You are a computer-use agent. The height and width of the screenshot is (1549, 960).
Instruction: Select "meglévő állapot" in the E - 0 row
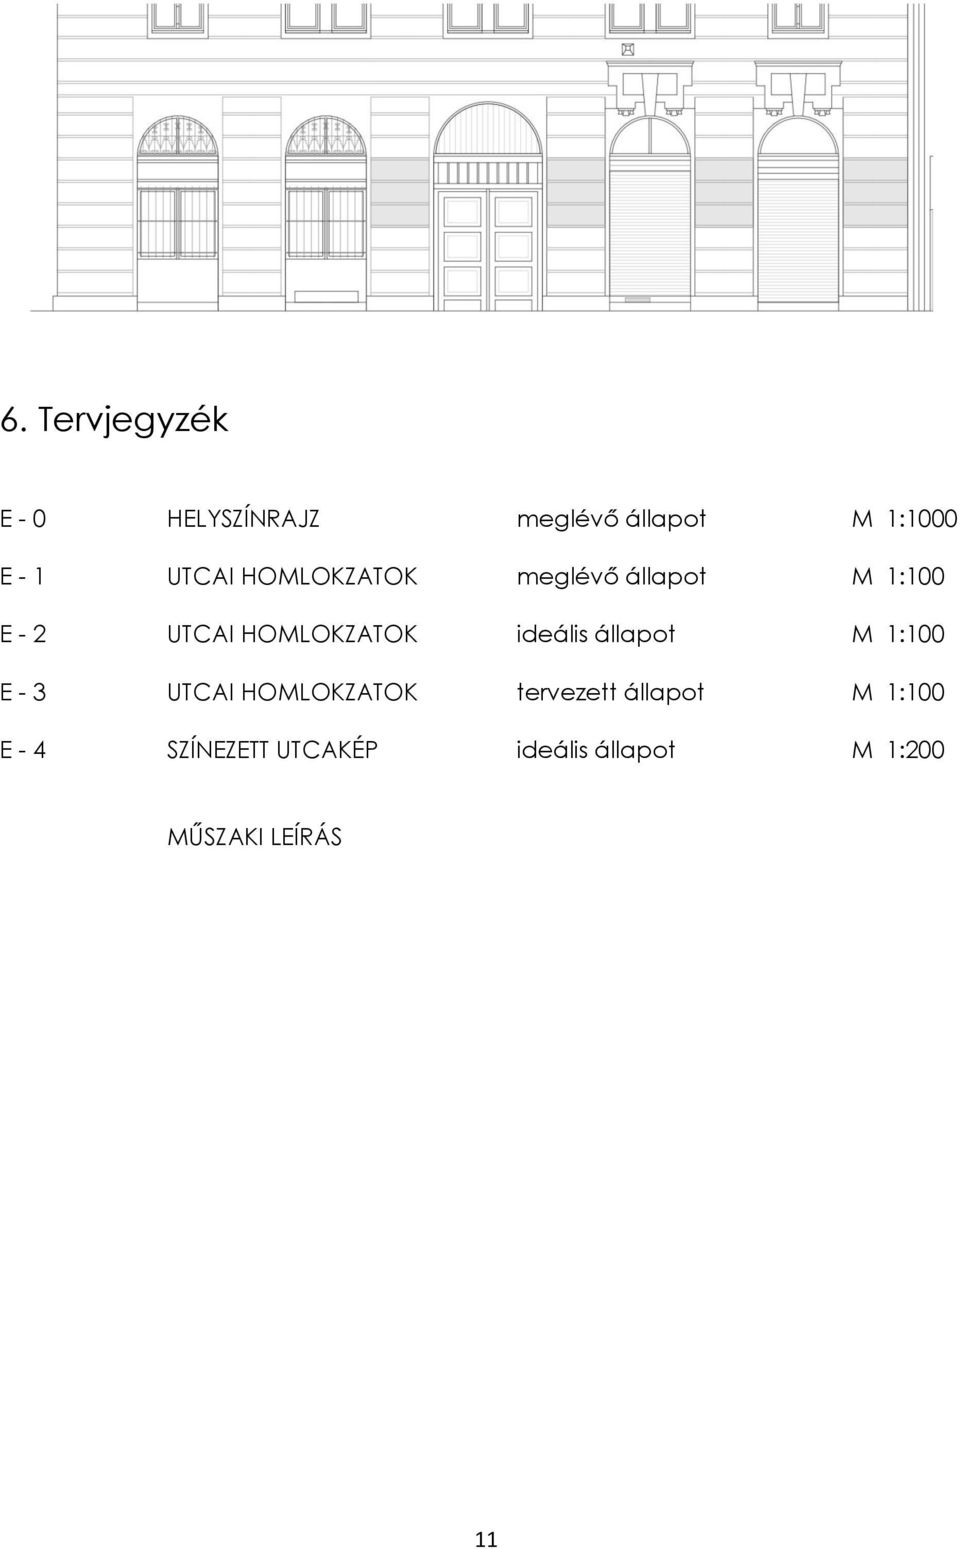(611, 519)
